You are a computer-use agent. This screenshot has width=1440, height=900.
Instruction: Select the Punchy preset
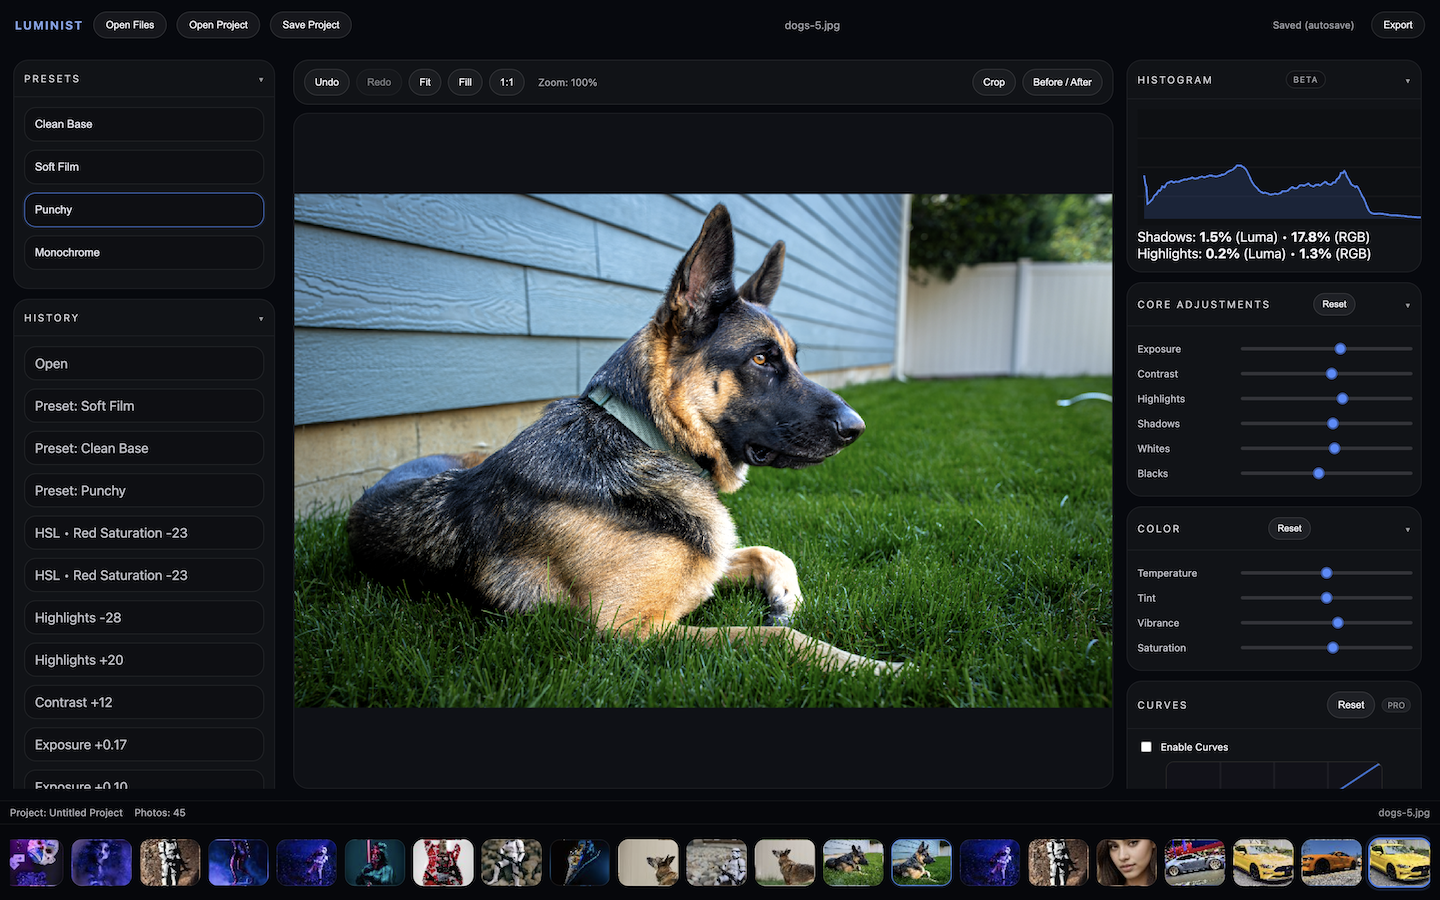point(144,210)
